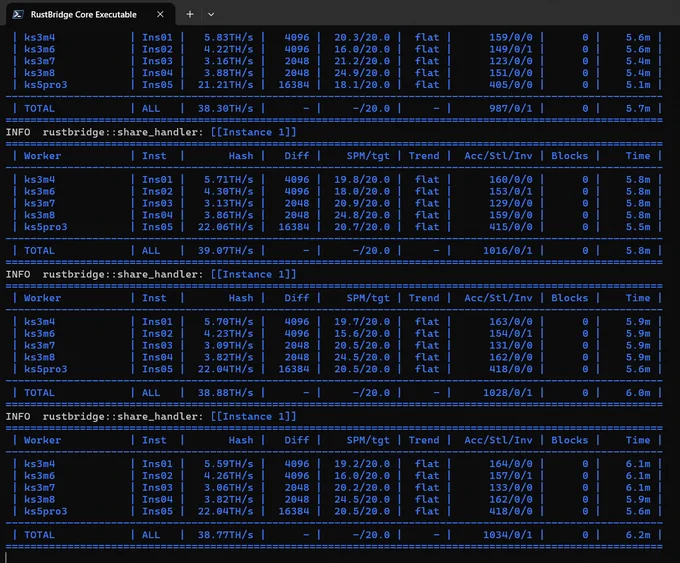680x563 pixels.
Task: Click the 19.7/20.0 SPM value
Action: [x=362, y=322]
